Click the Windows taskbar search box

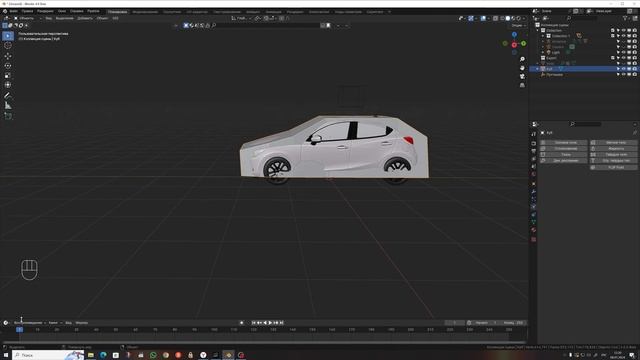click(48, 355)
